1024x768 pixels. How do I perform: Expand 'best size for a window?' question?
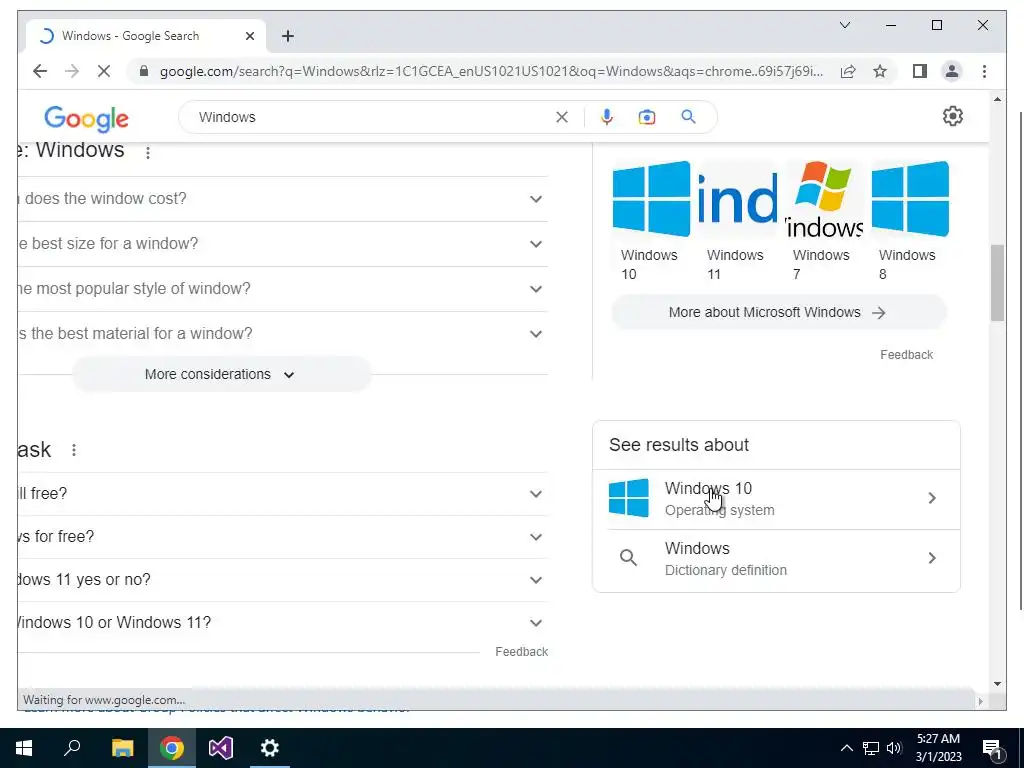tap(283, 244)
